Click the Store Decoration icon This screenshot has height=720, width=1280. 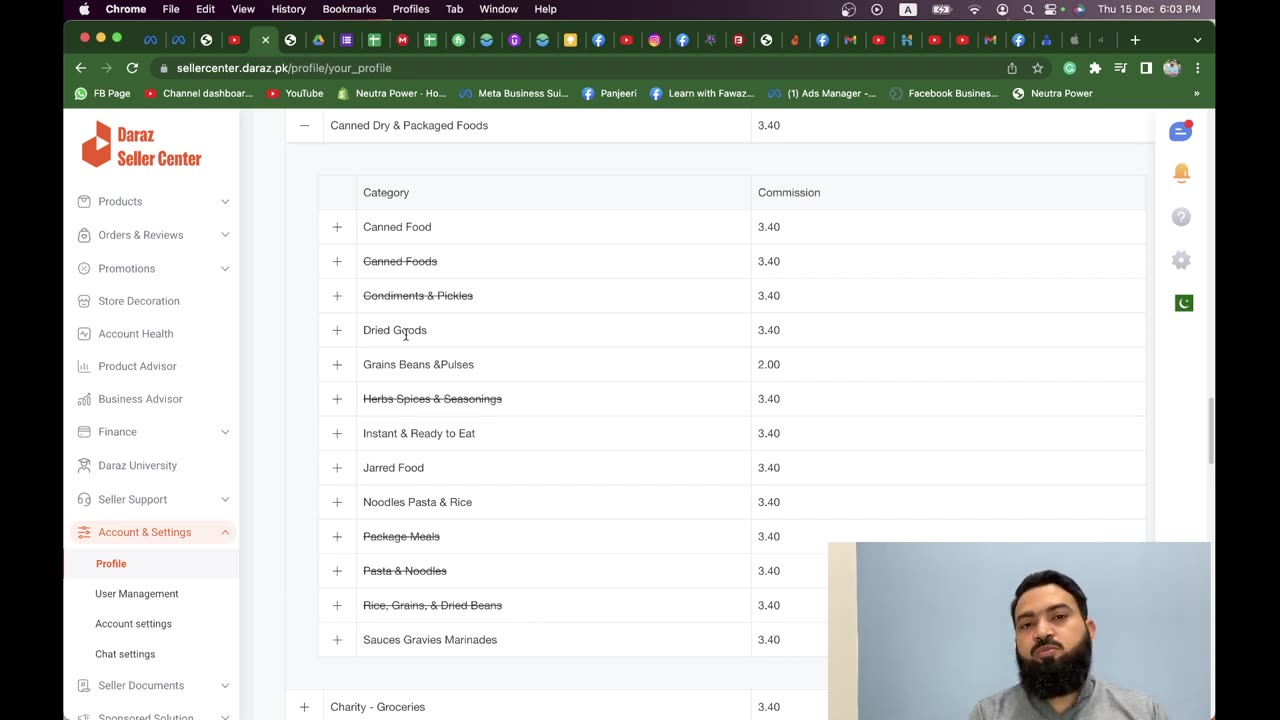84,301
